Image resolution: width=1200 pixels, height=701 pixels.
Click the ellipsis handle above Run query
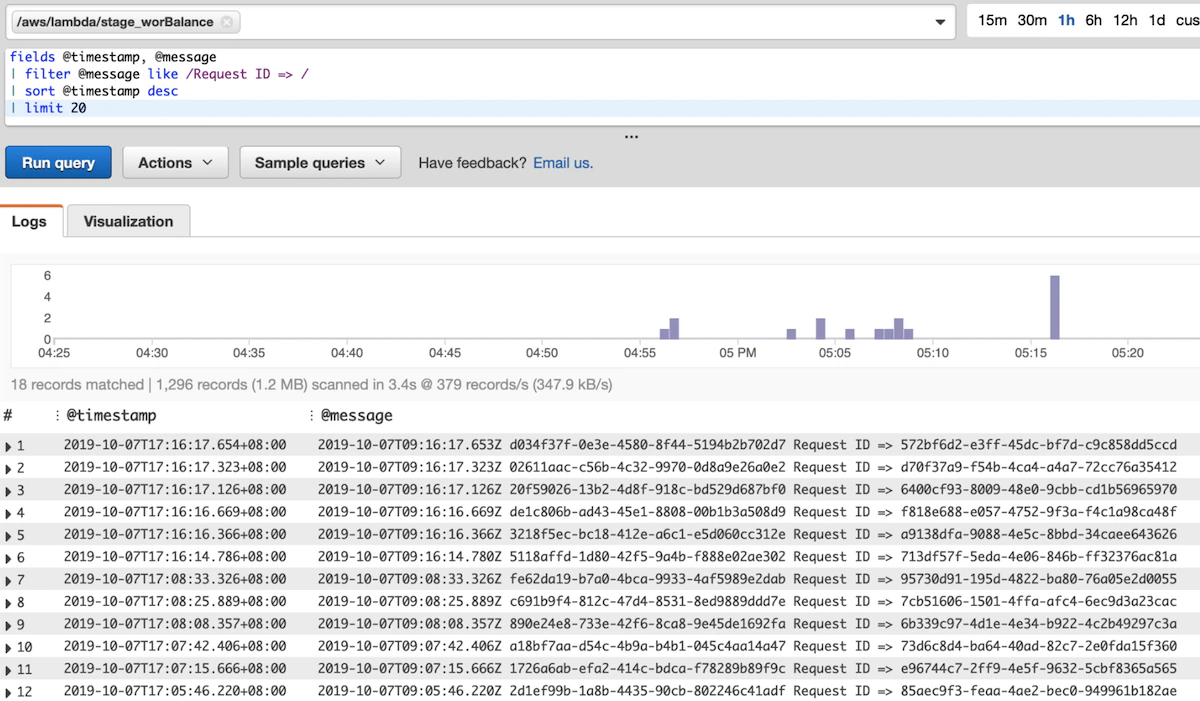tap(631, 135)
